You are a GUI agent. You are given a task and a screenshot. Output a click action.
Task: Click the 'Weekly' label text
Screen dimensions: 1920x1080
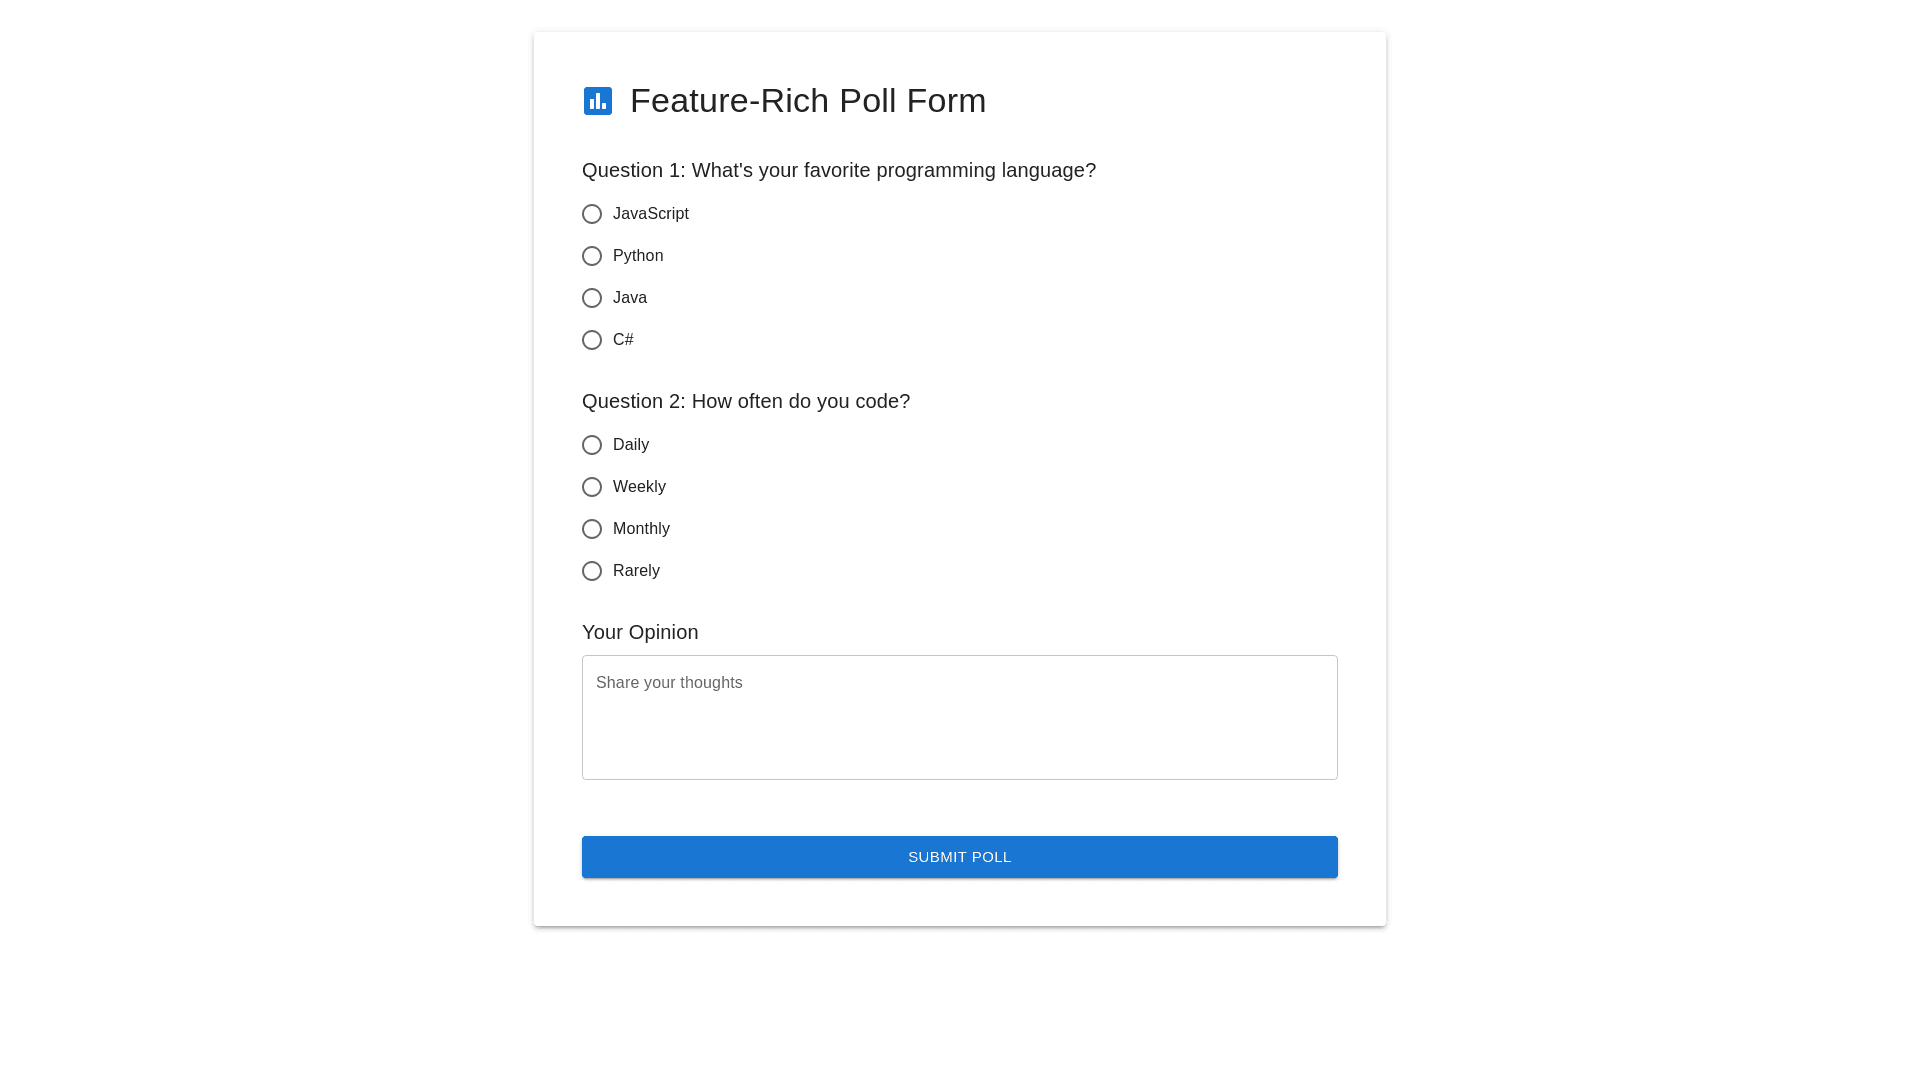pyautogui.click(x=639, y=487)
